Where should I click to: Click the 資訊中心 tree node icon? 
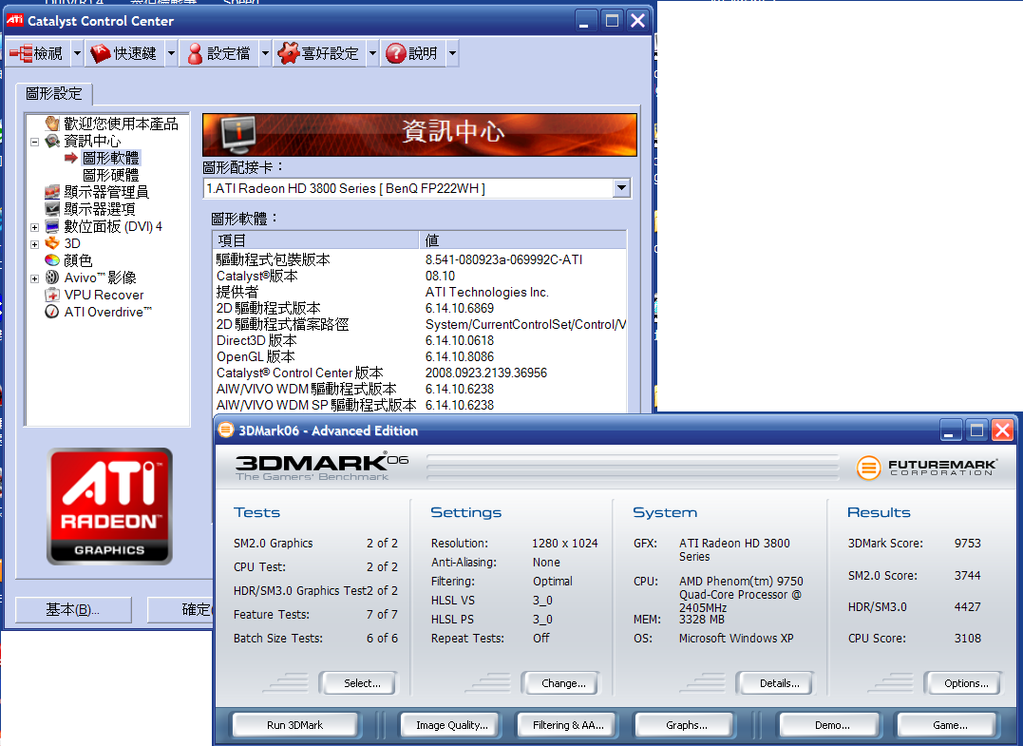point(53,140)
